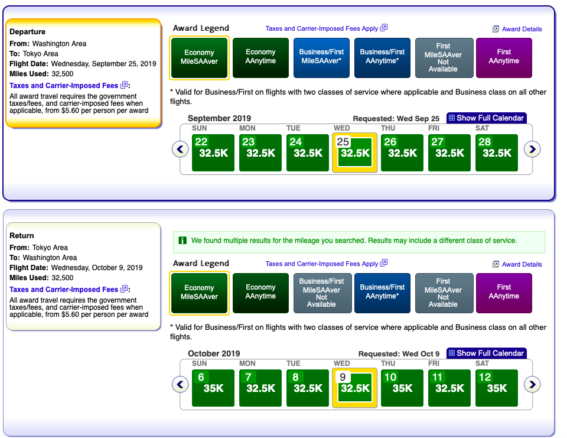
Task: Choose October 12 return date for 35K
Action: click(496, 388)
